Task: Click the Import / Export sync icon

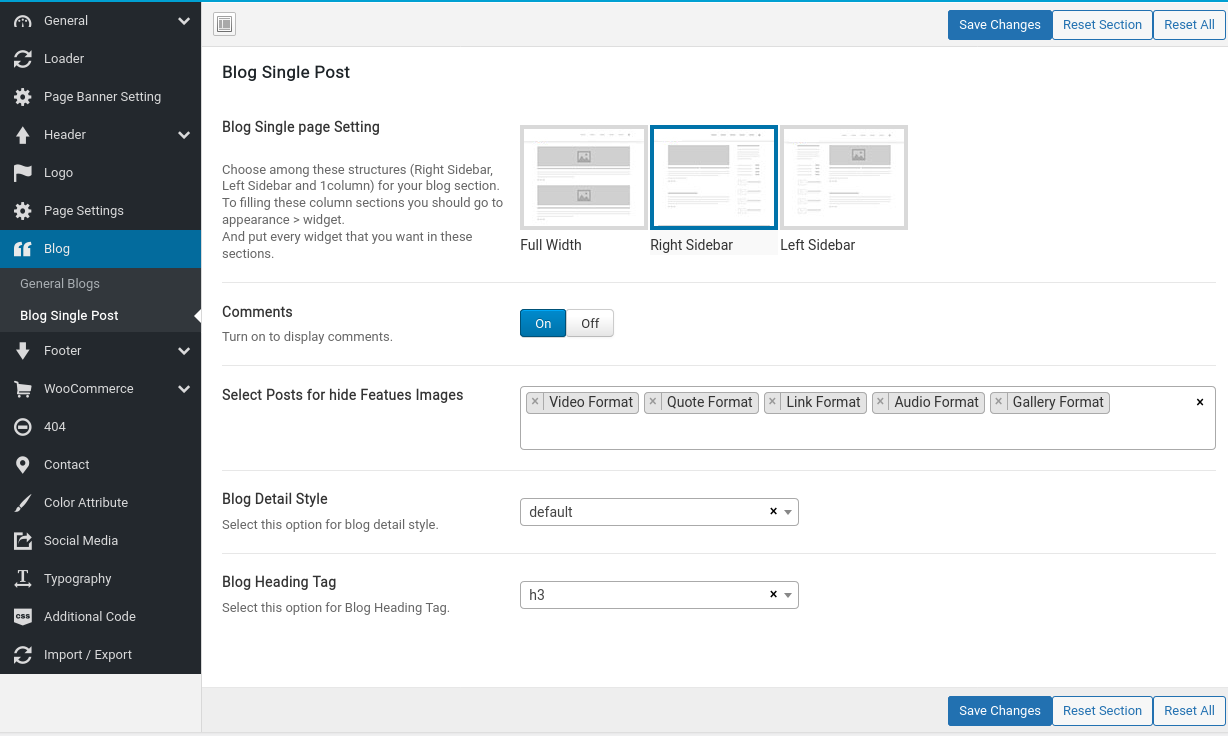Action: (x=23, y=655)
